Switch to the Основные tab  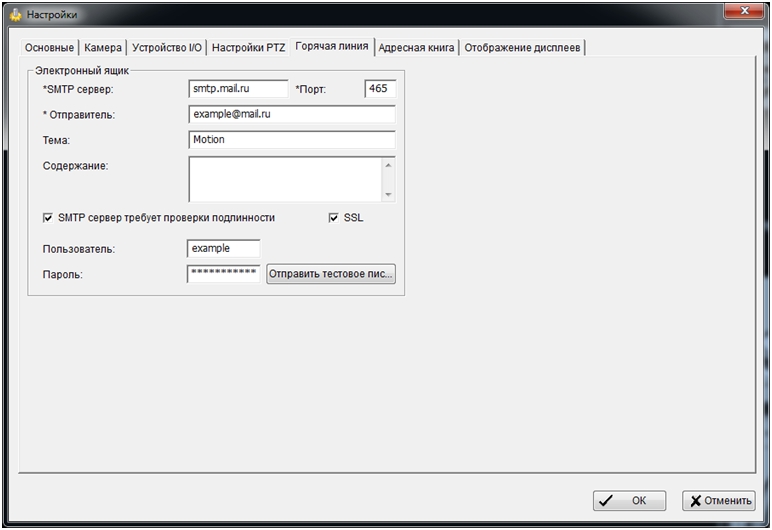pos(48,48)
